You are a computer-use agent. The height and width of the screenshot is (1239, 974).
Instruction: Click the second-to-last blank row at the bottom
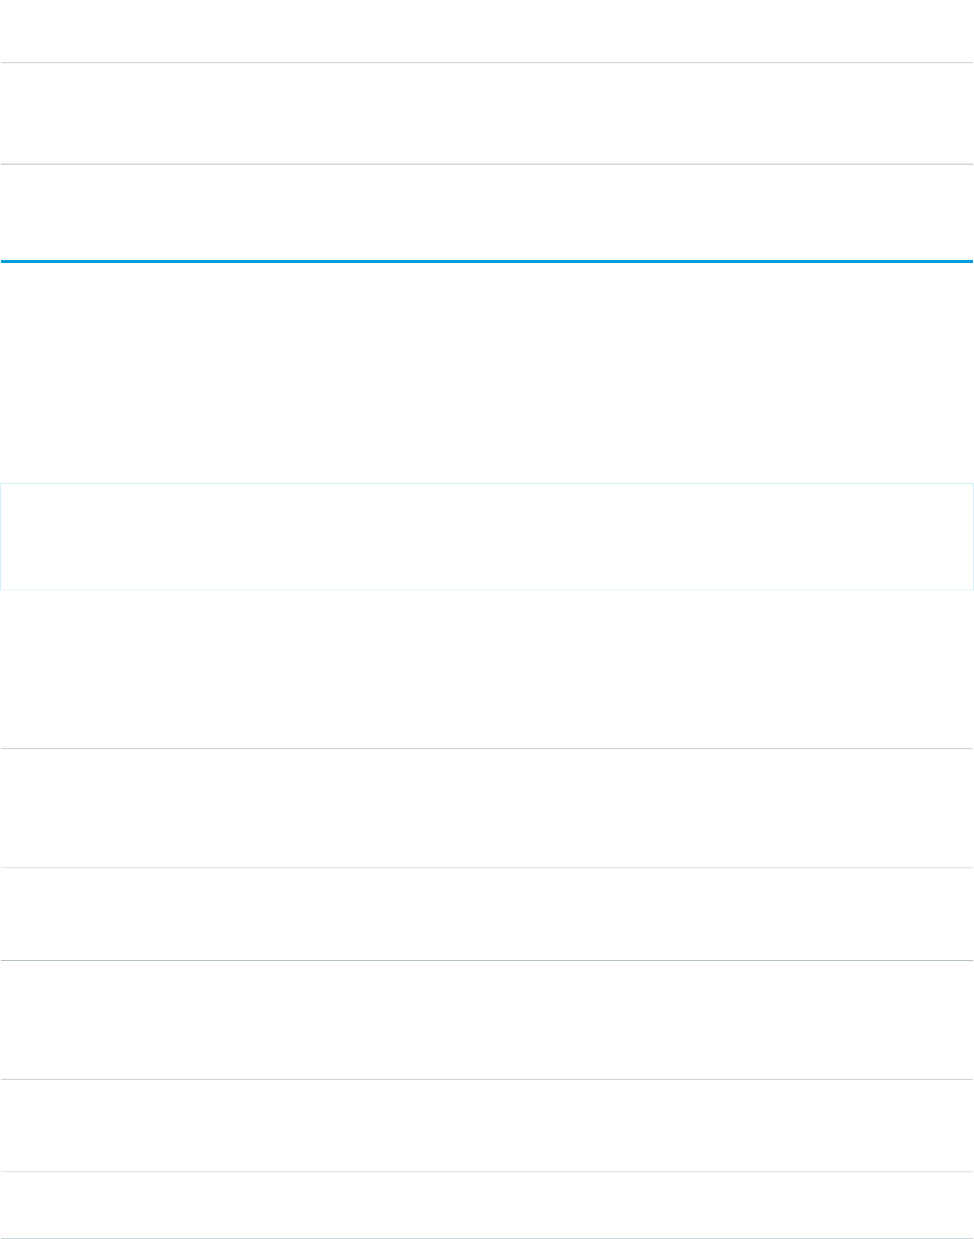[487, 1126]
